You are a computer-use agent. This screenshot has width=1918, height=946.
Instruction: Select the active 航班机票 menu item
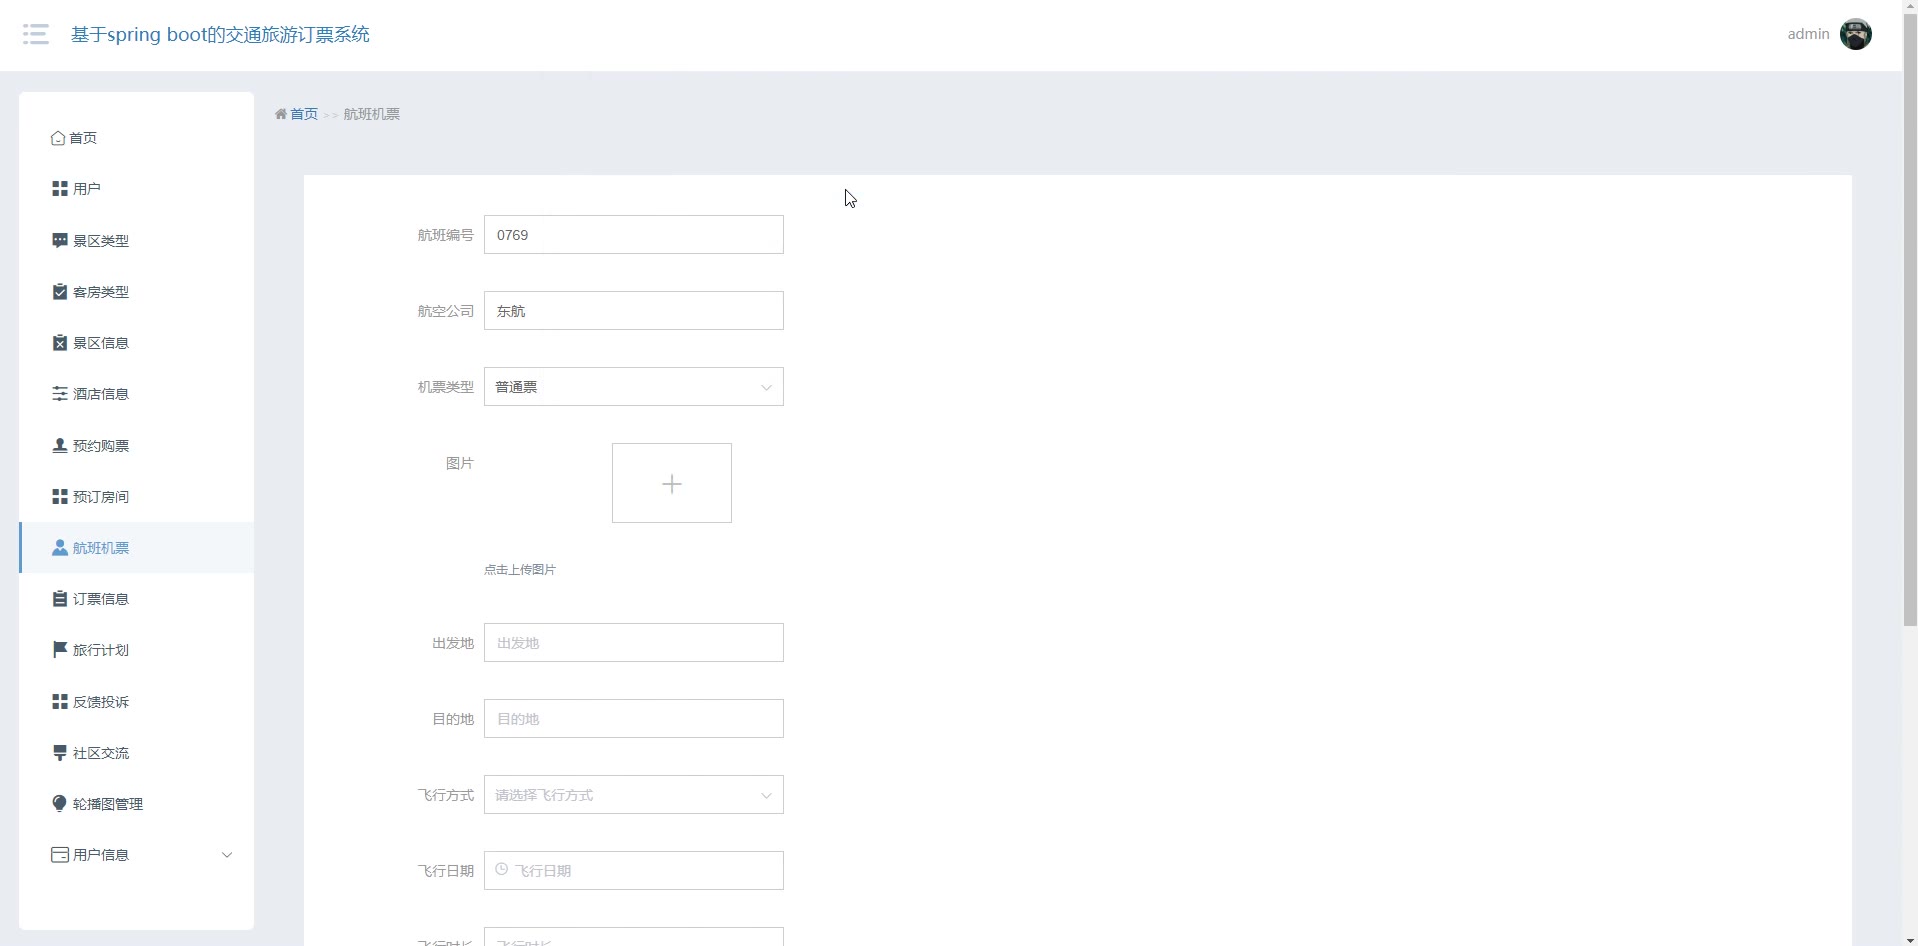(136, 547)
